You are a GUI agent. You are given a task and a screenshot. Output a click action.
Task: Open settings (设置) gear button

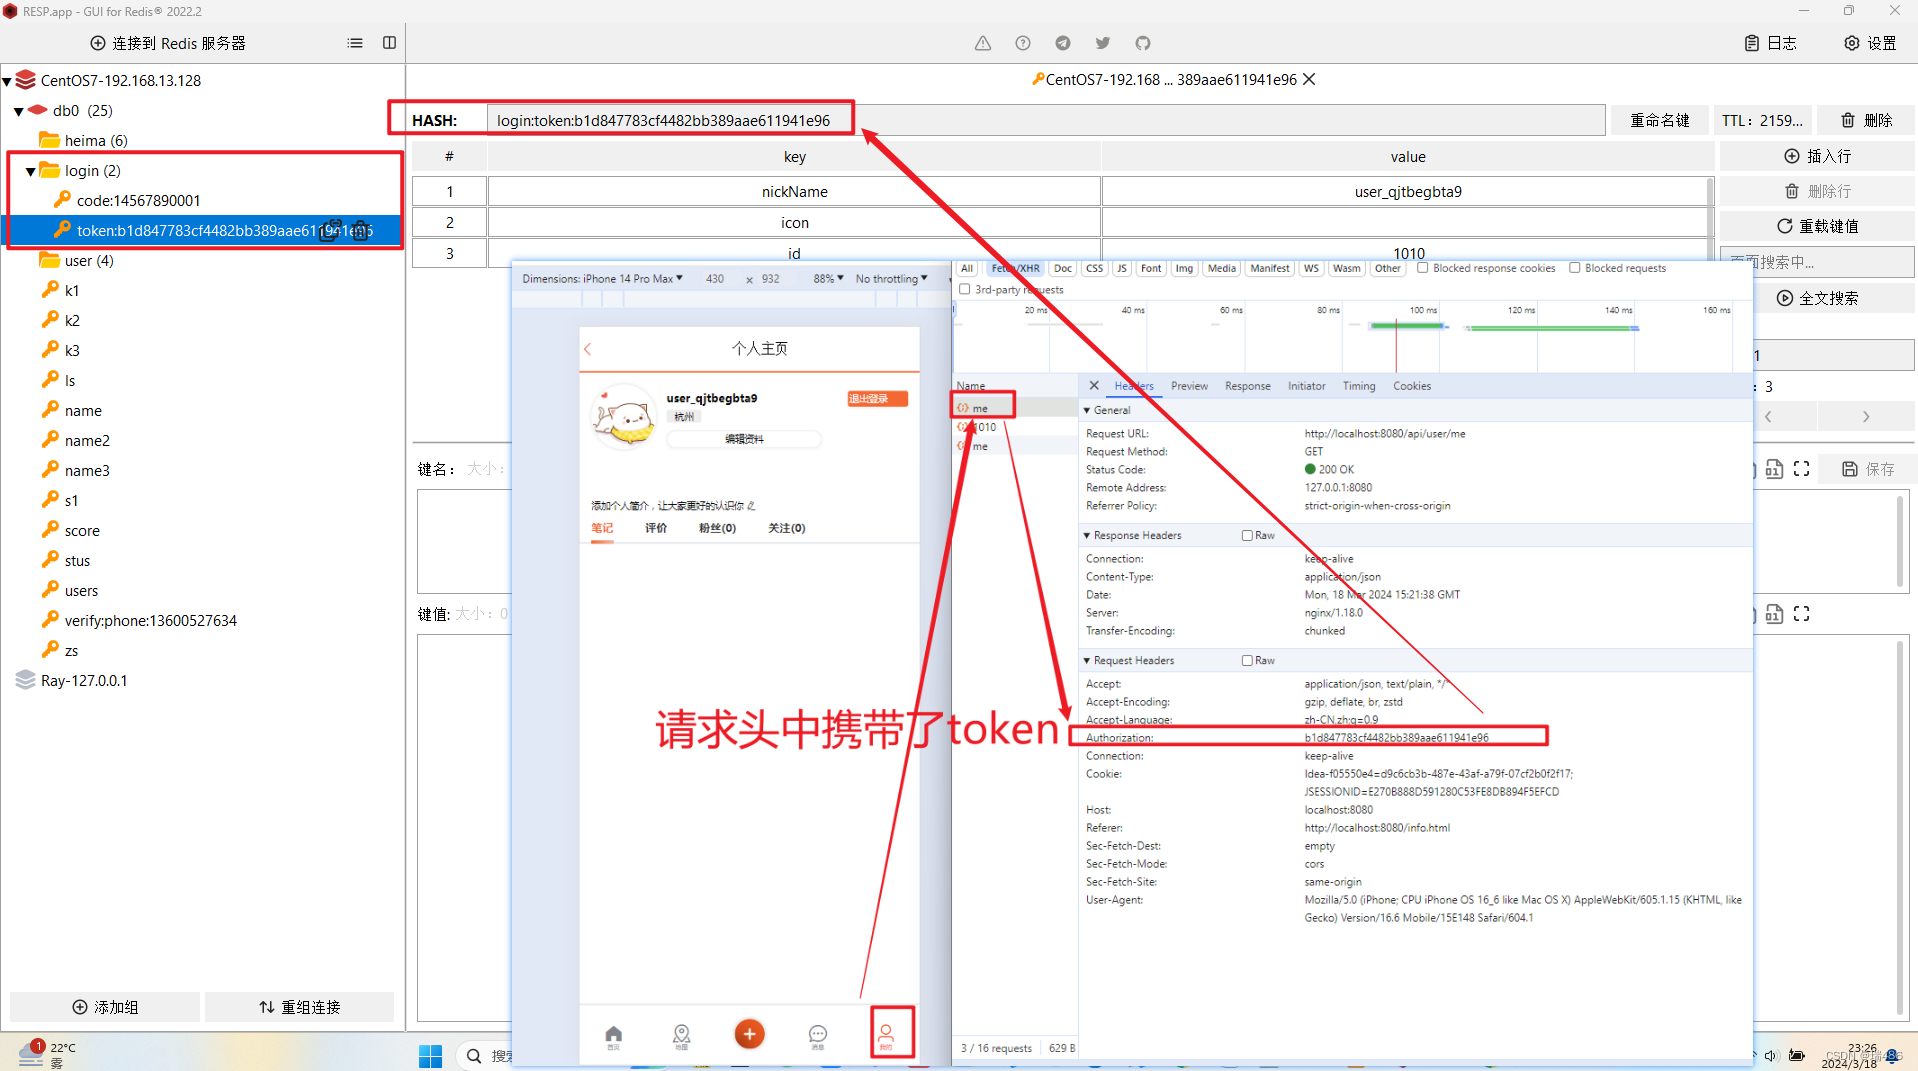[1870, 43]
